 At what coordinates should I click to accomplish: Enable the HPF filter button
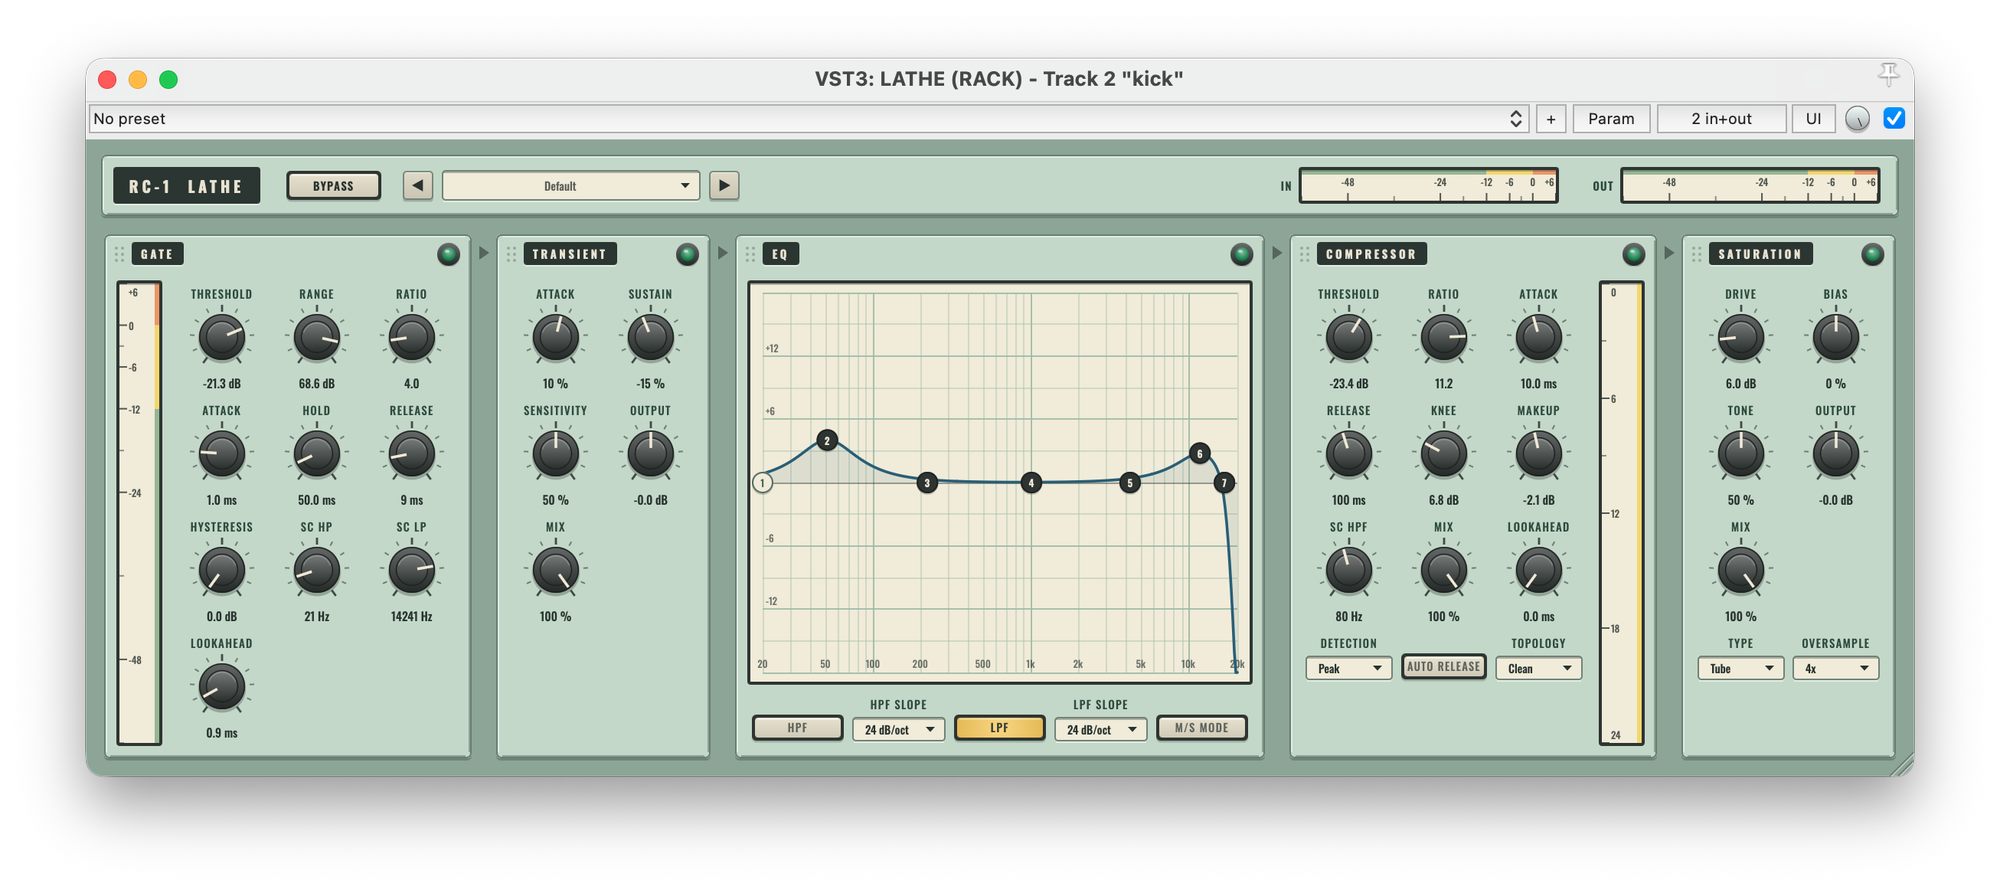pyautogui.click(x=797, y=728)
